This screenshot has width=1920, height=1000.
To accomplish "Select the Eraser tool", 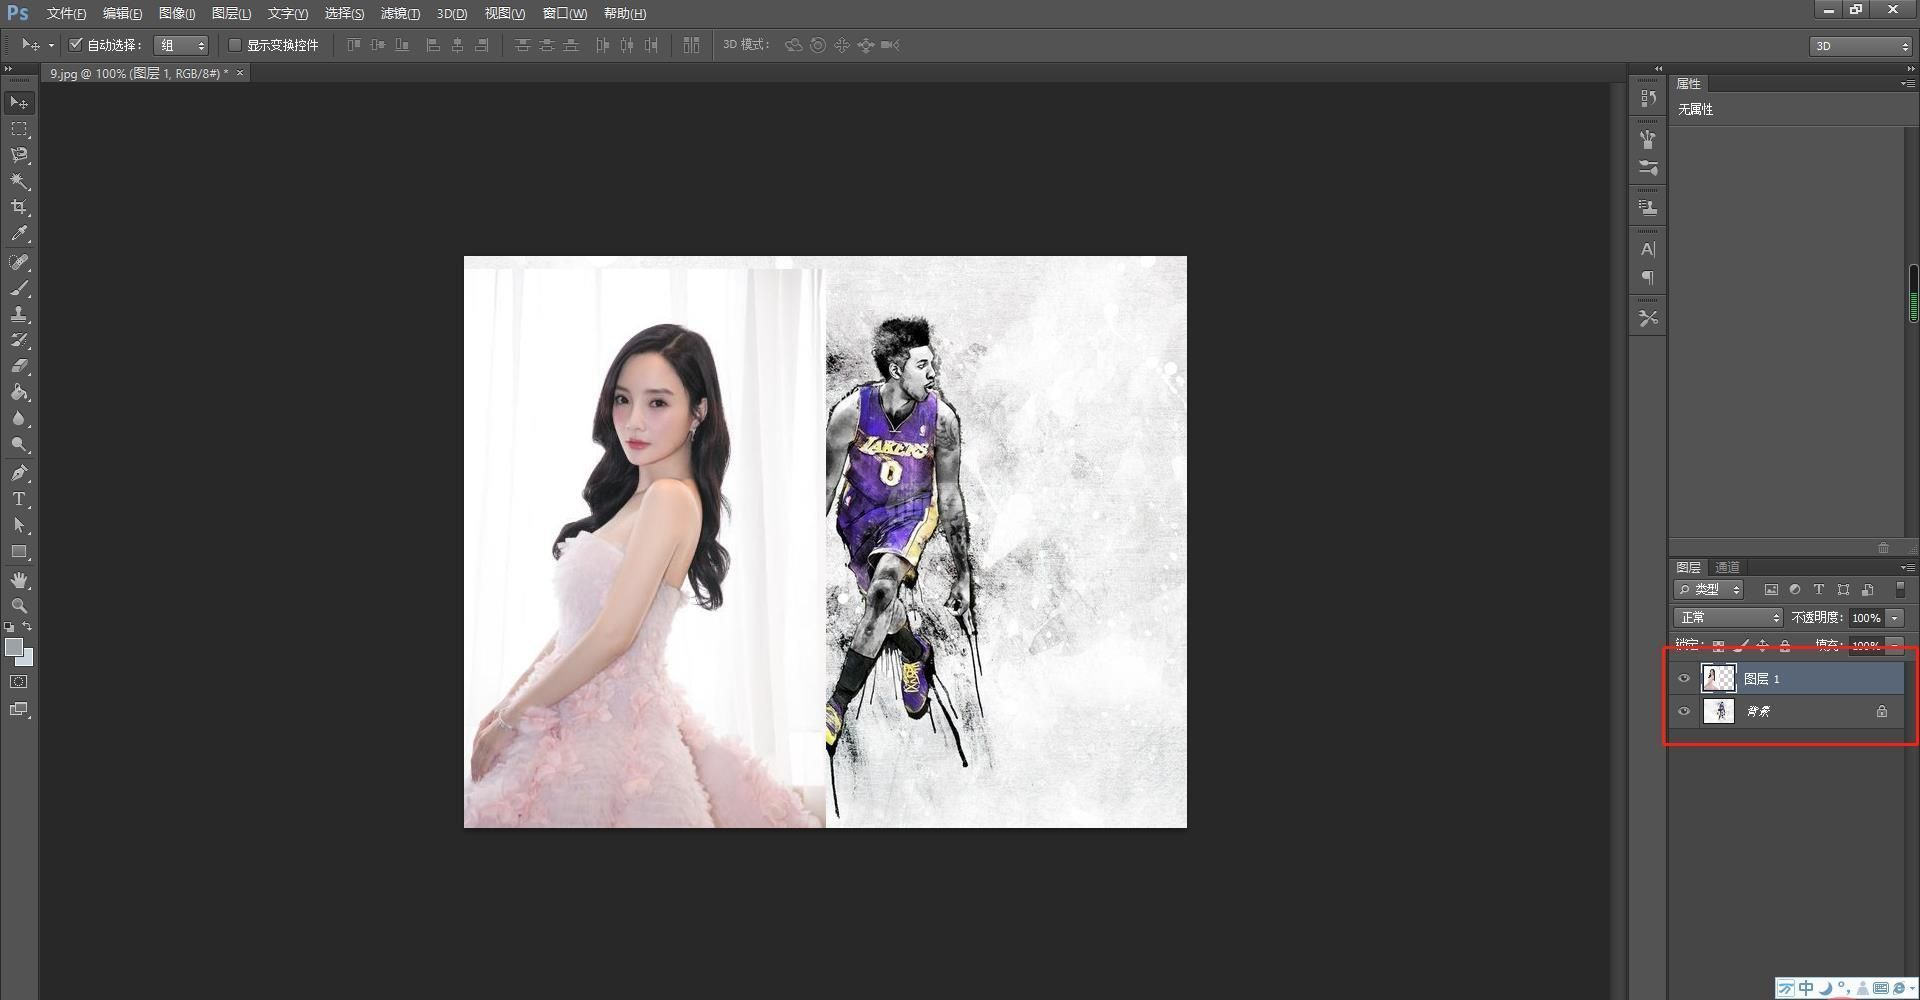I will (x=19, y=366).
